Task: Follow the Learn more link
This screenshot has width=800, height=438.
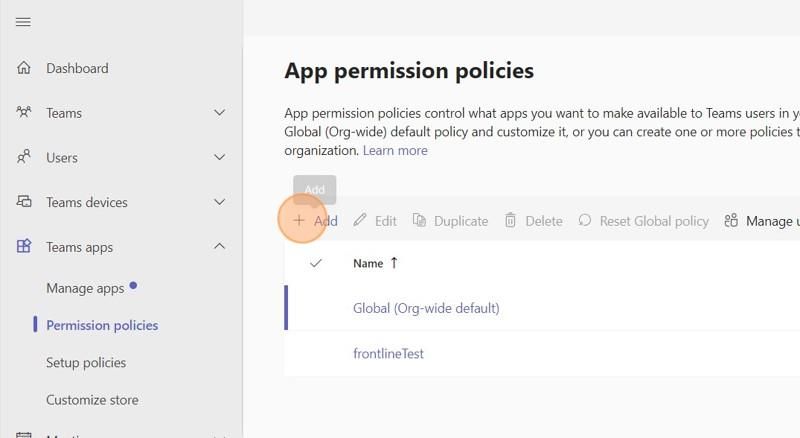Action: pyautogui.click(x=395, y=151)
